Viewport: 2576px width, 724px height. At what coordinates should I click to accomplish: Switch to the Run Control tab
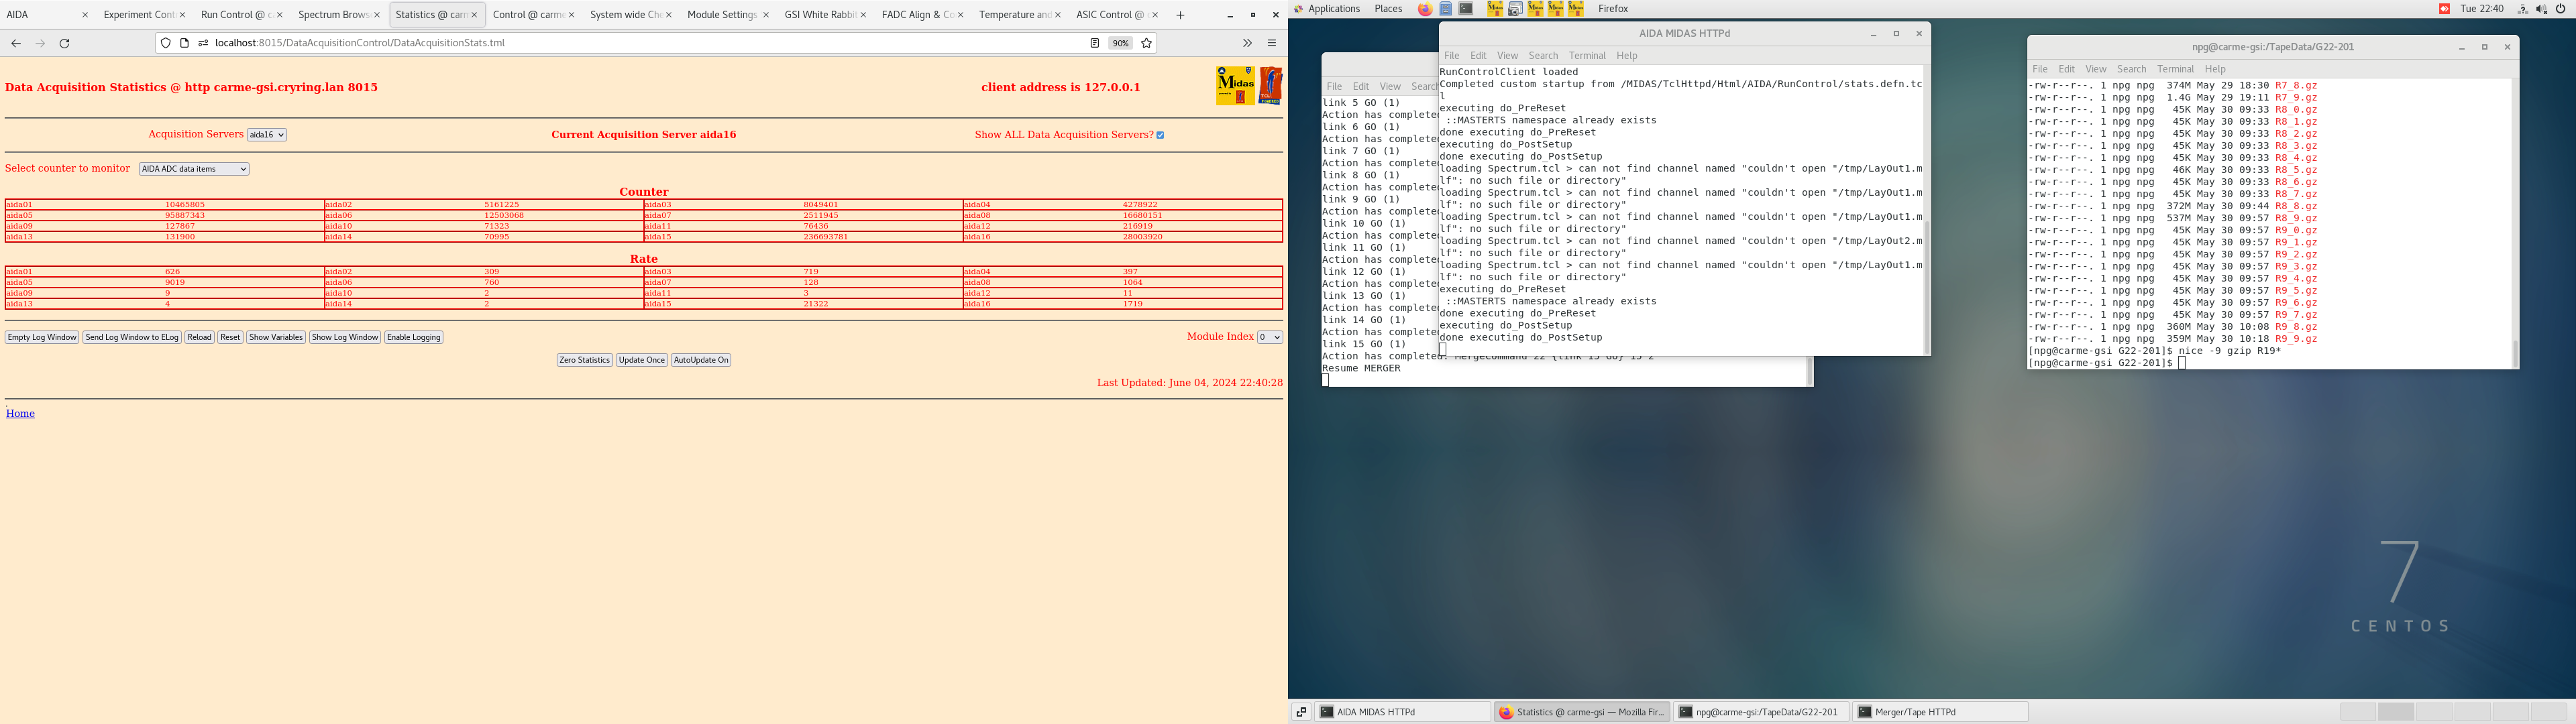pyautogui.click(x=236, y=15)
